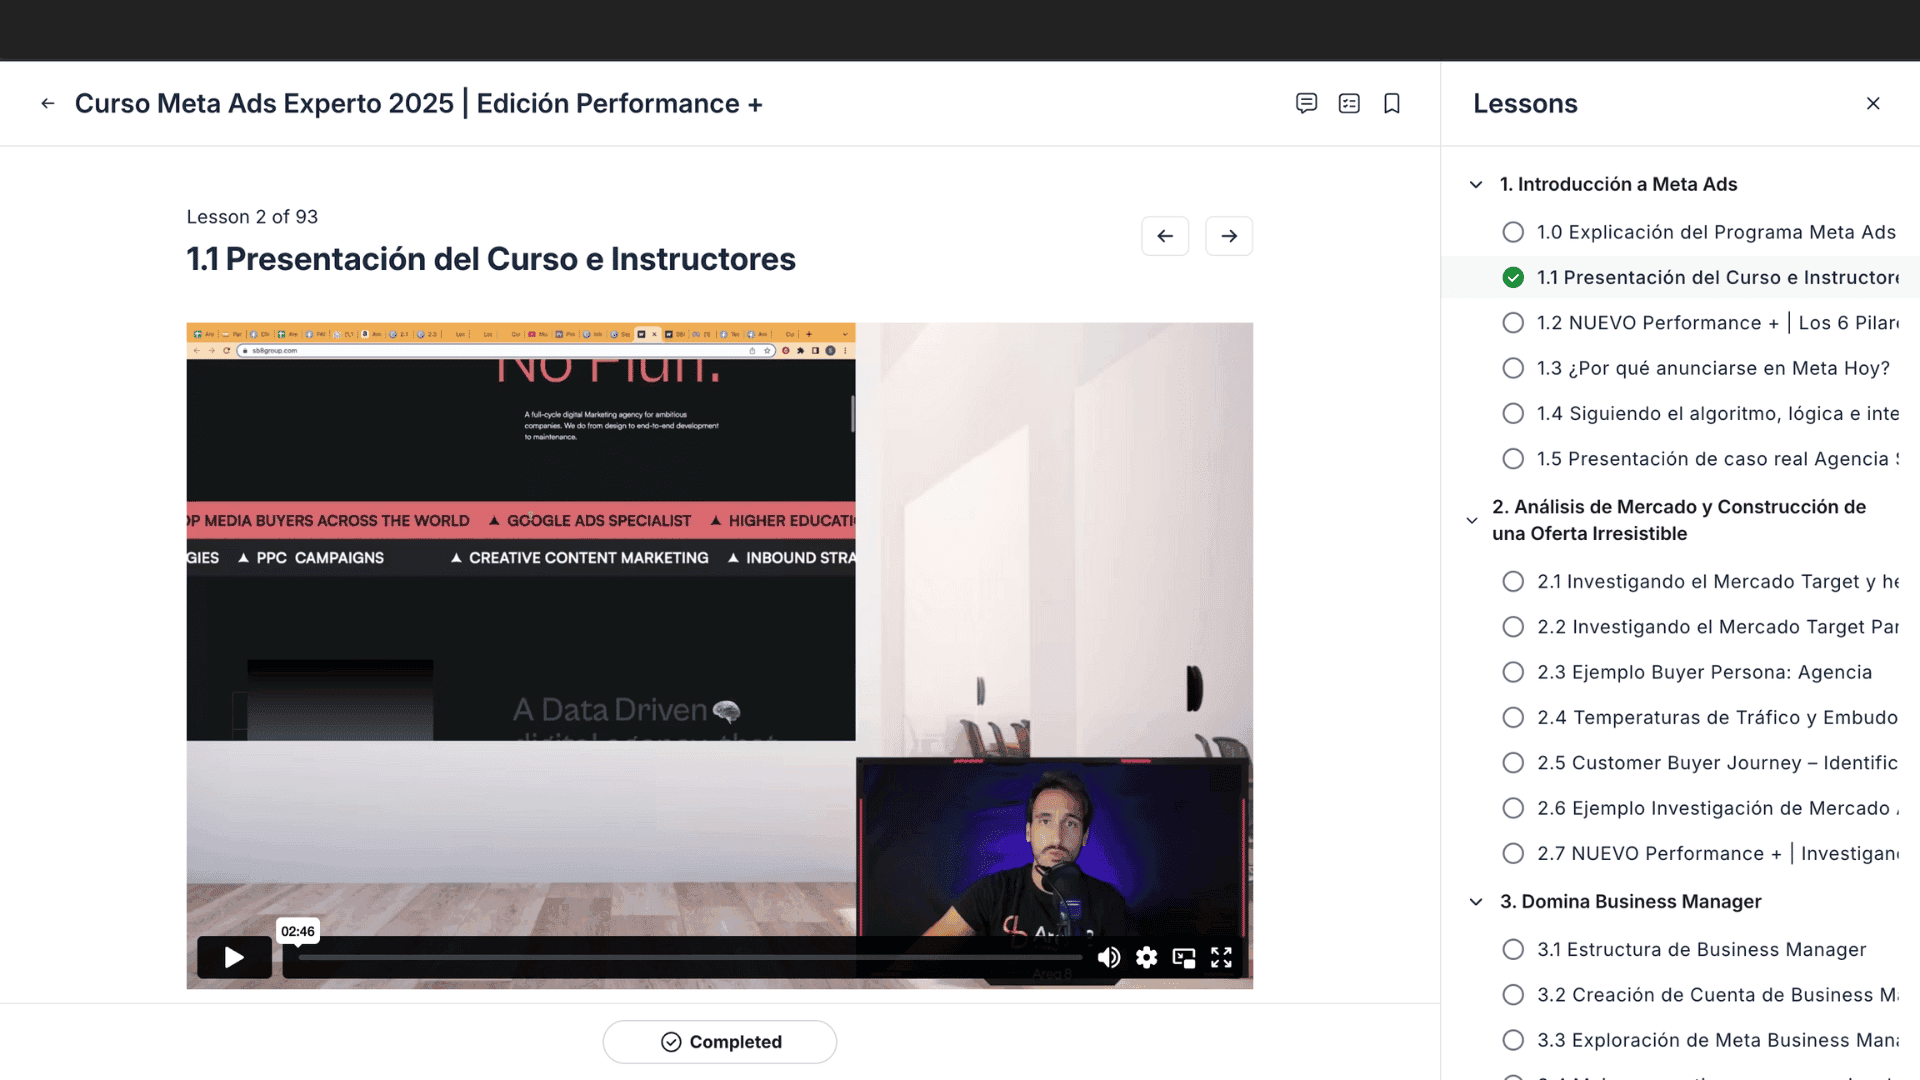
Task: Seek in the video progress bar
Action: (690, 958)
